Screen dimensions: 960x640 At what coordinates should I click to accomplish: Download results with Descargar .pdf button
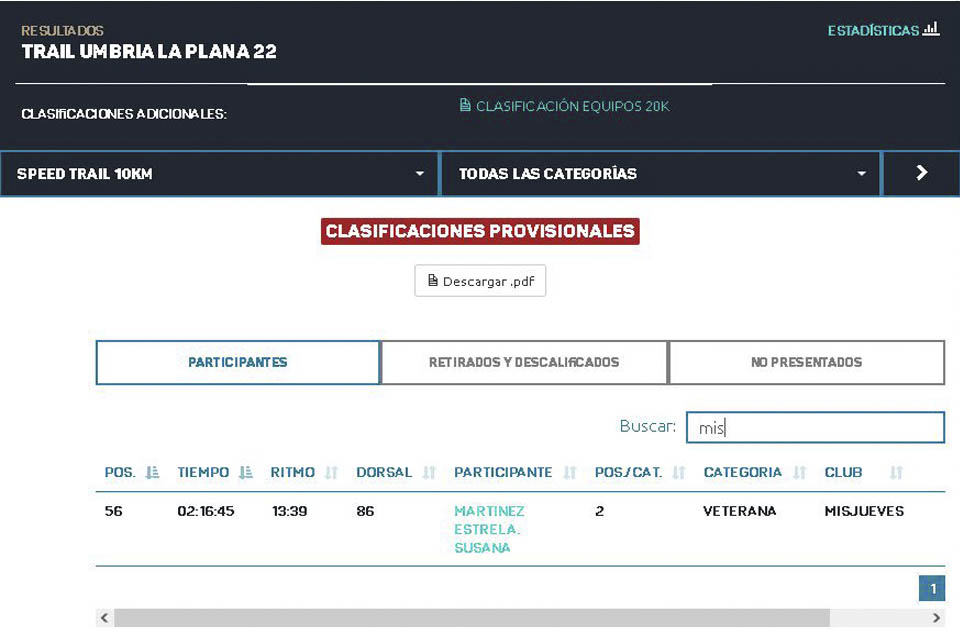pyautogui.click(x=480, y=281)
